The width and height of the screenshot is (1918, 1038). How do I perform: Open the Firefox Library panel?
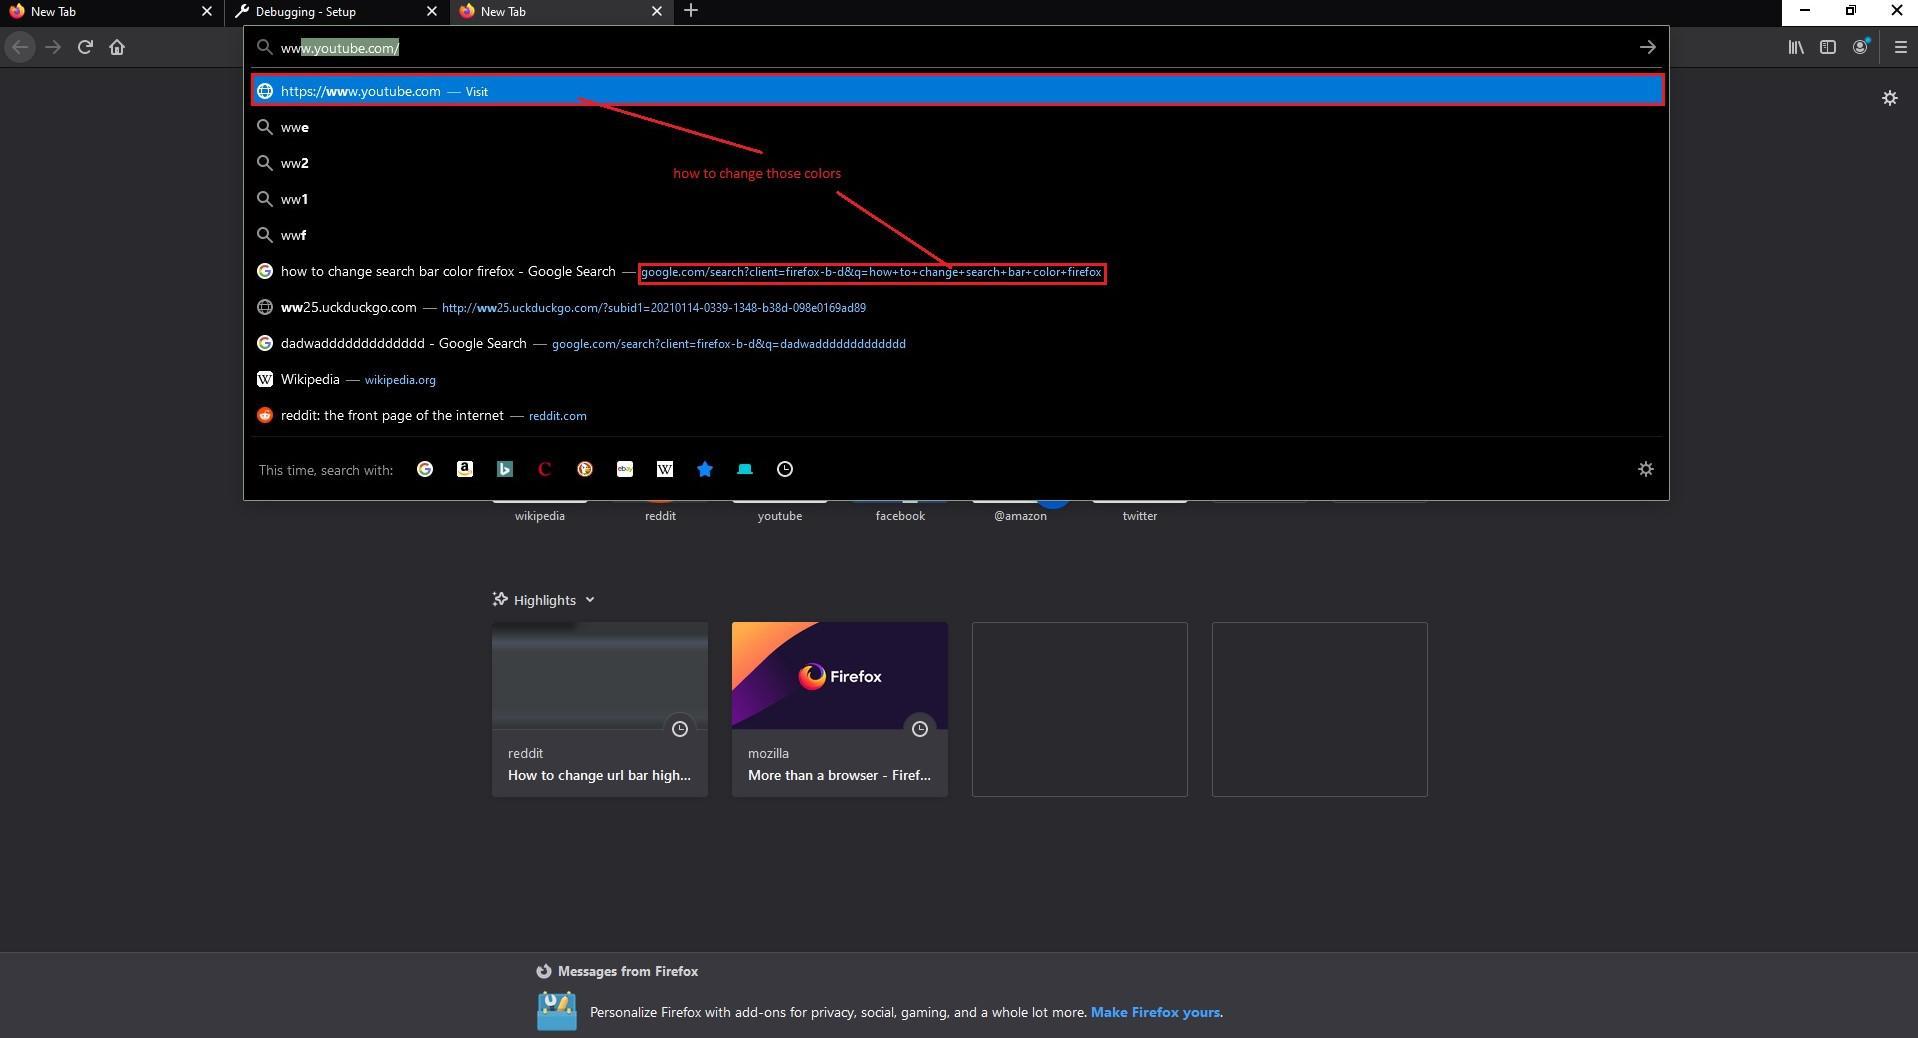tap(1794, 47)
